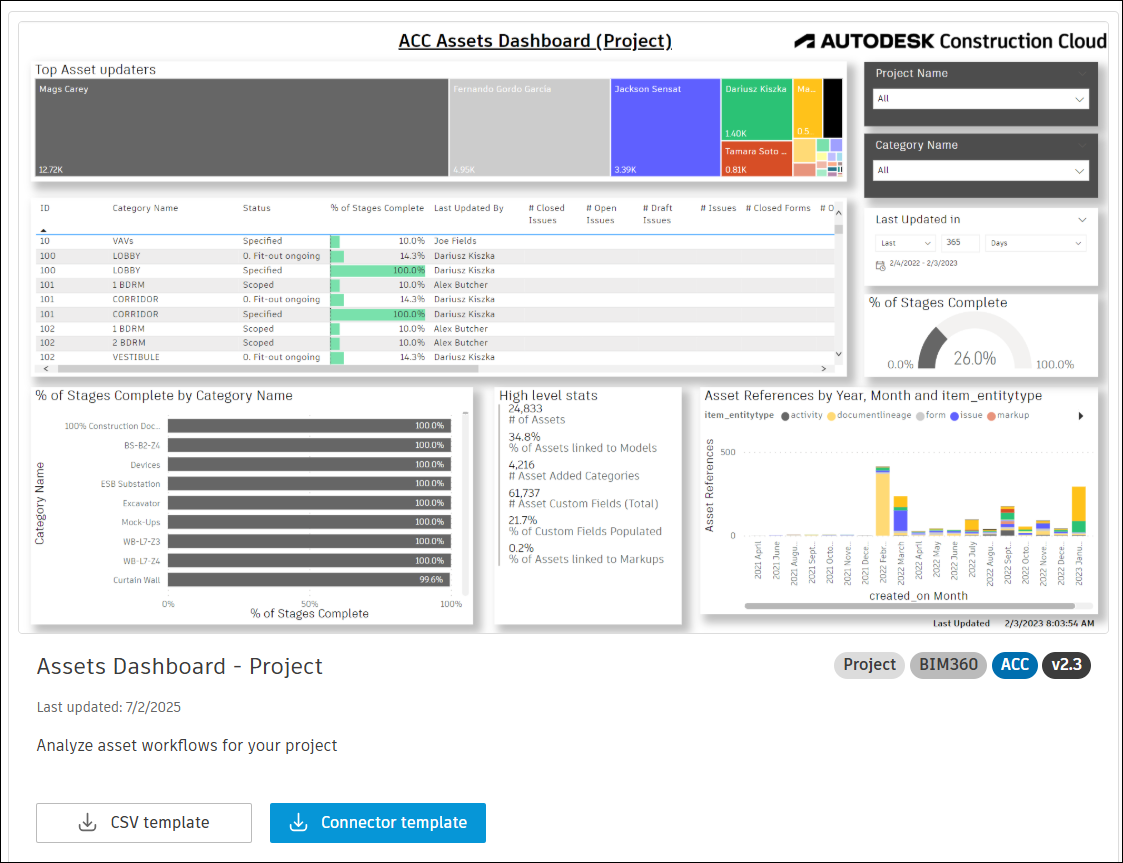Click VESTIBULE category cell
The width and height of the screenshot is (1123, 863).
136,357
